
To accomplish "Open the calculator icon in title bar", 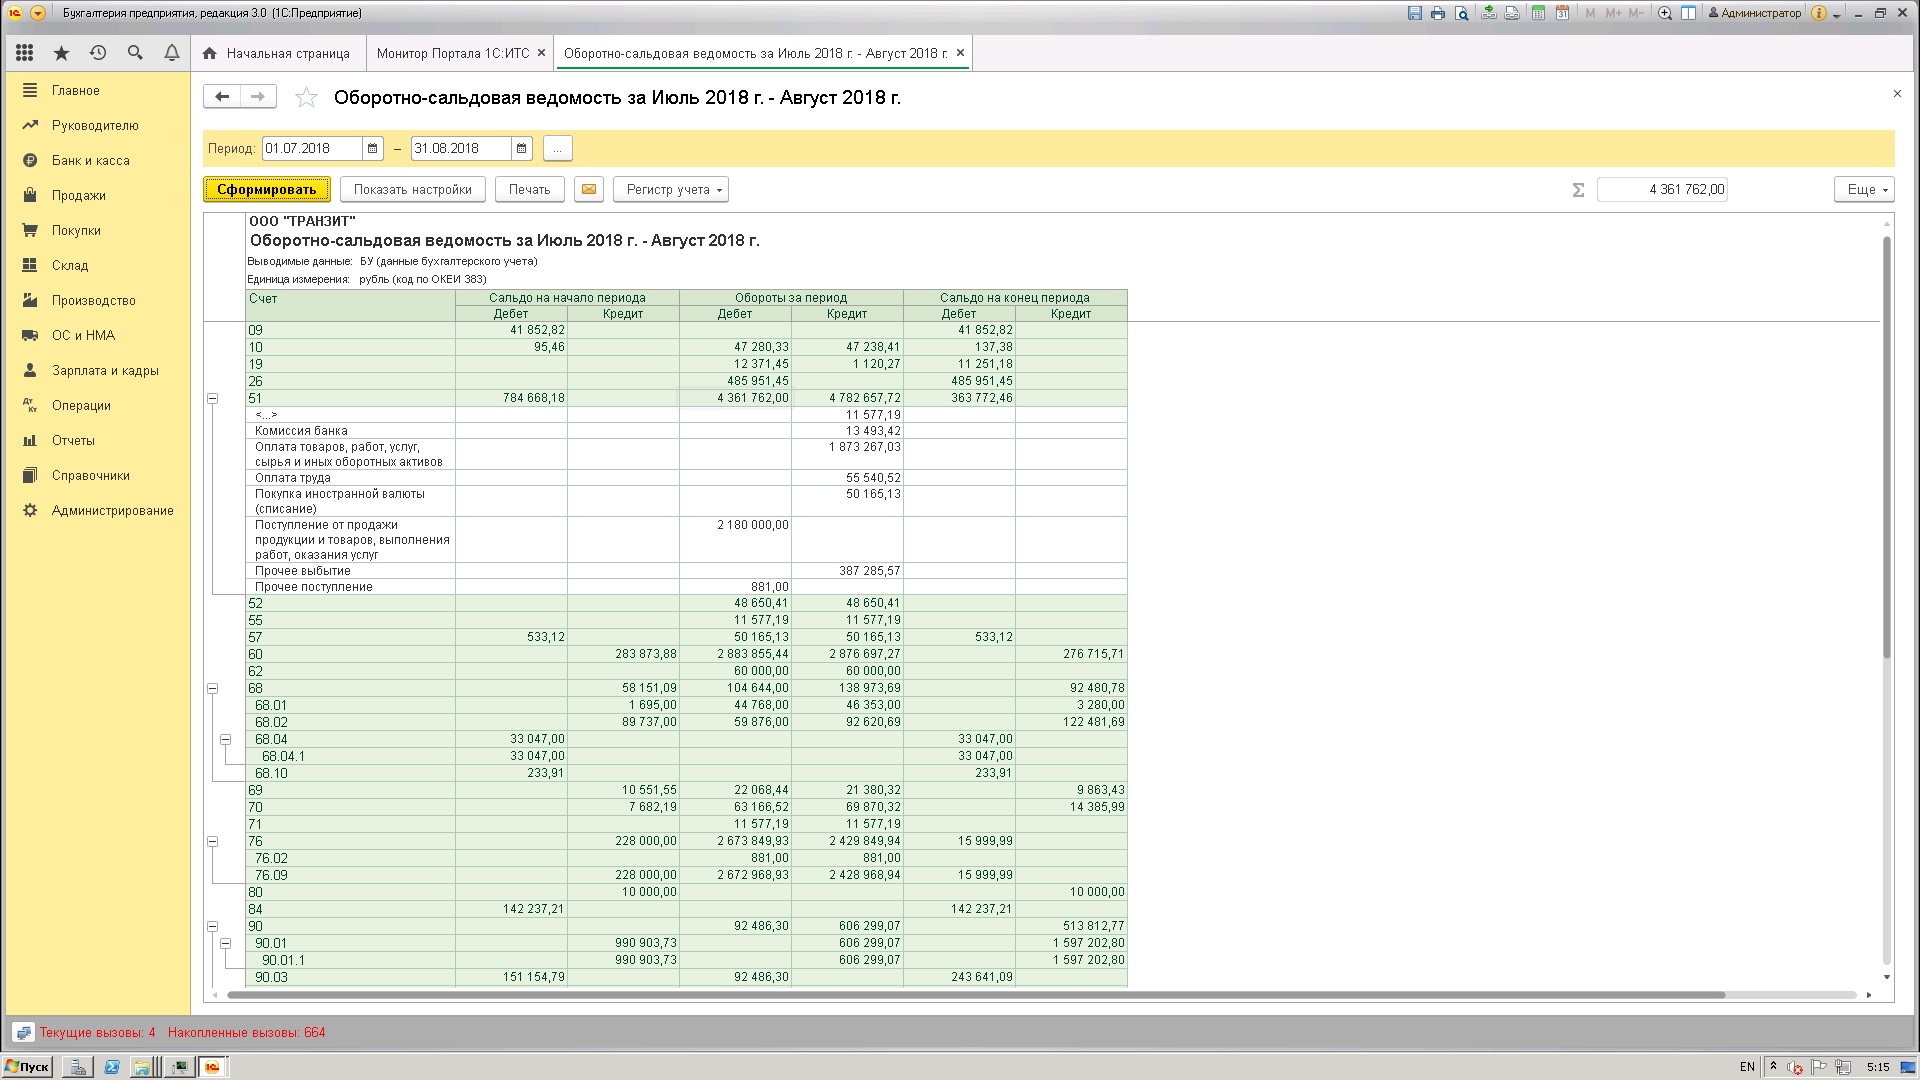I will coord(1538,13).
